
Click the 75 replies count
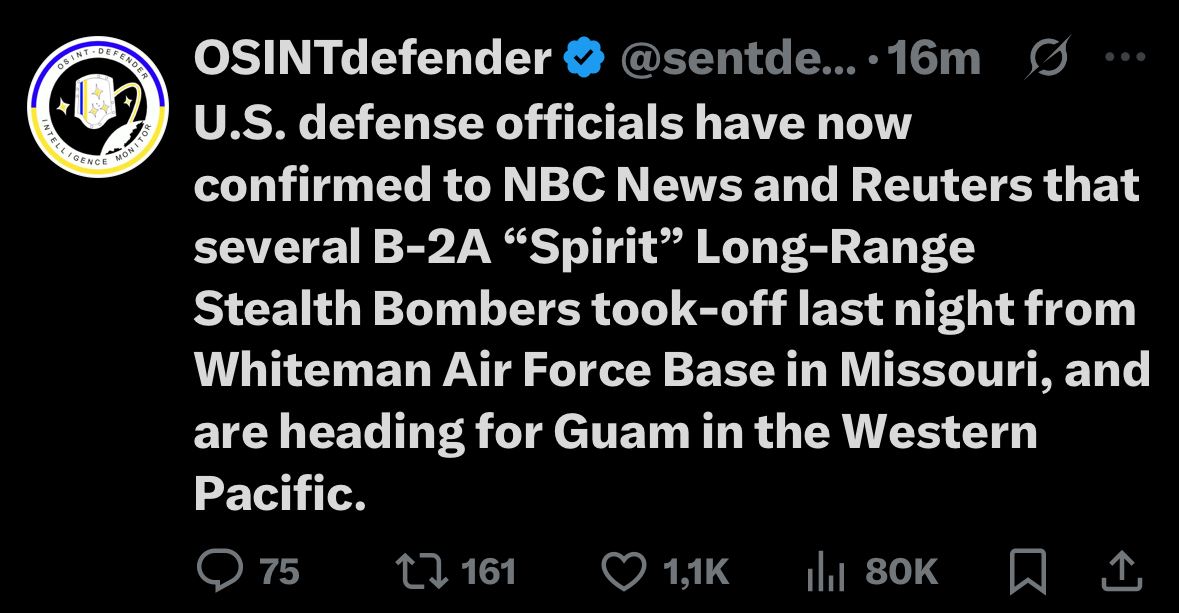[x=280, y=572]
